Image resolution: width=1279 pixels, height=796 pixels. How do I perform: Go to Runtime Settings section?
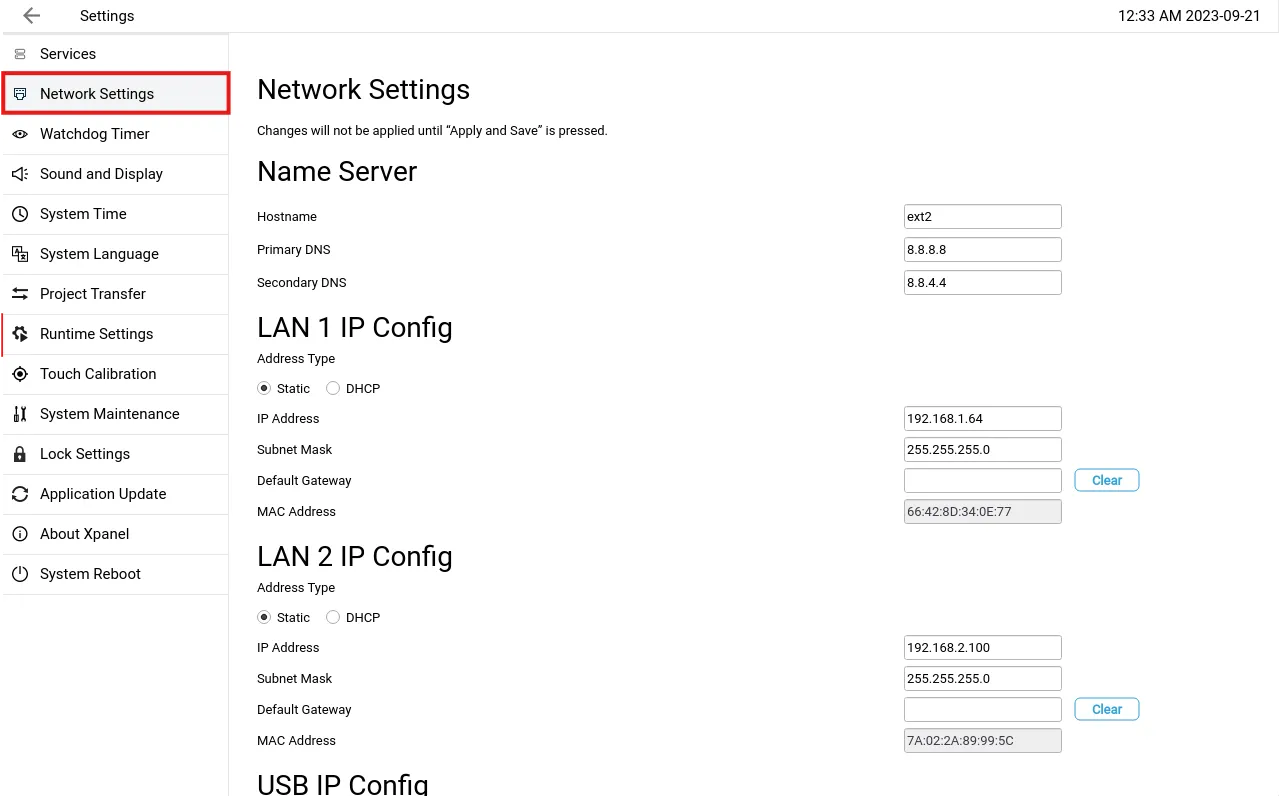pos(96,334)
